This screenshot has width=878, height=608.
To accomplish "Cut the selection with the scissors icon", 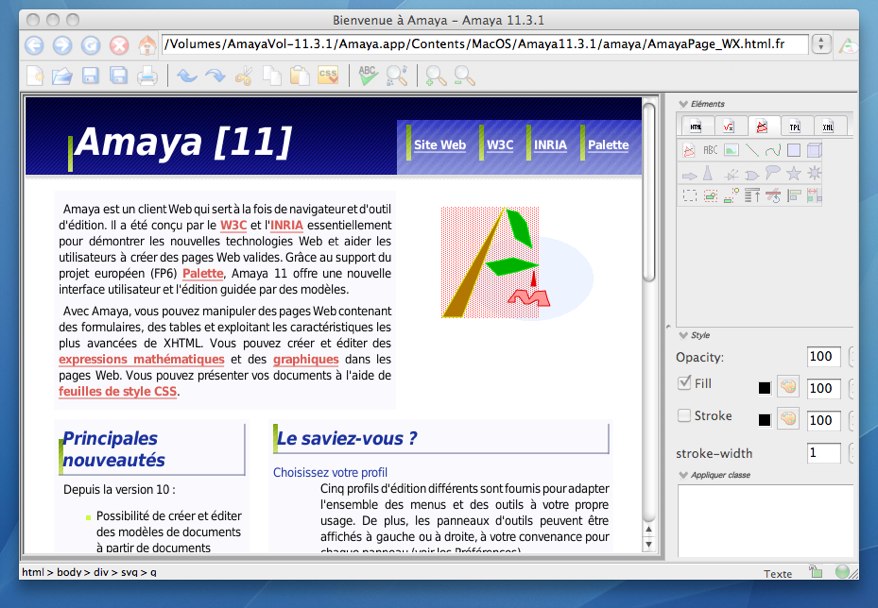I will tap(244, 75).
